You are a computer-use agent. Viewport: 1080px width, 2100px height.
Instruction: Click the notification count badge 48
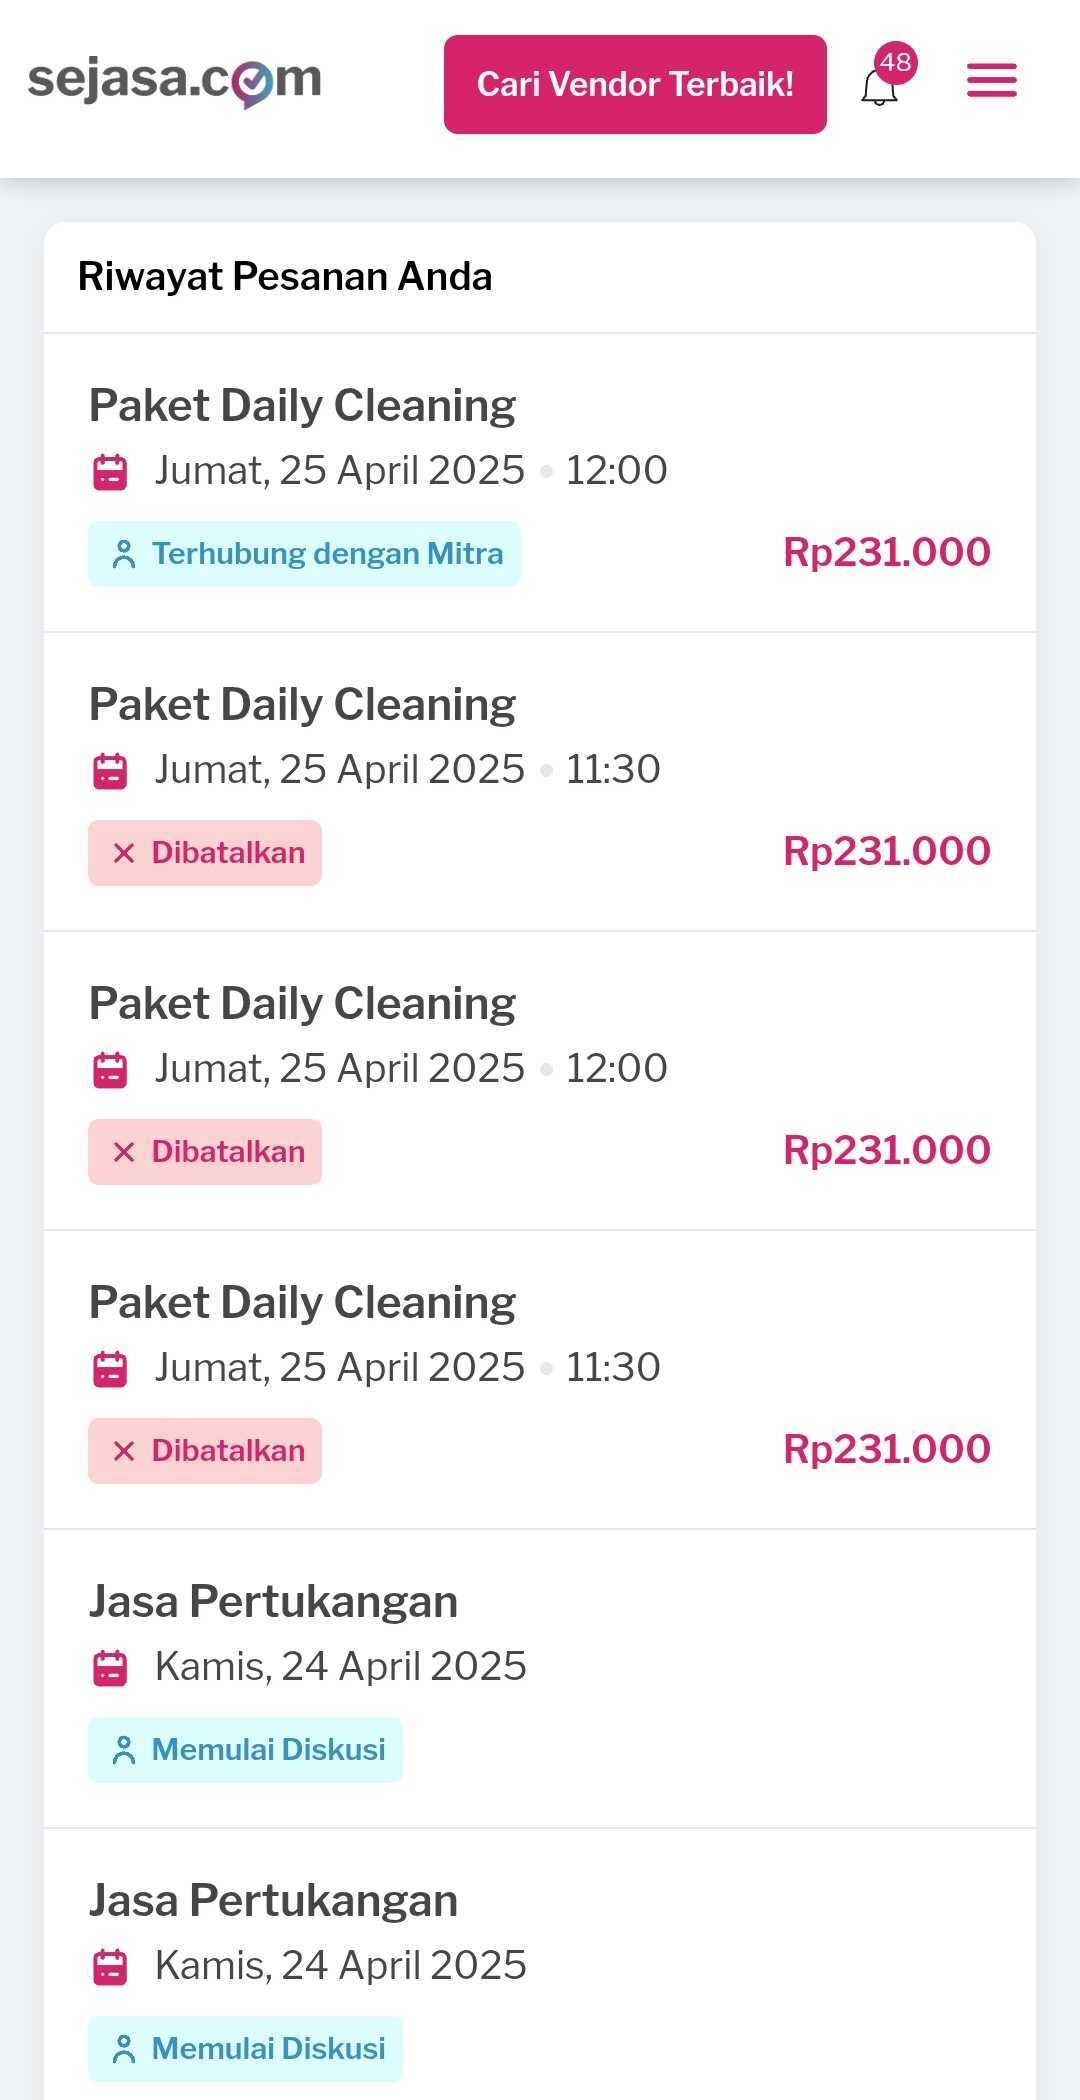pos(895,63)
